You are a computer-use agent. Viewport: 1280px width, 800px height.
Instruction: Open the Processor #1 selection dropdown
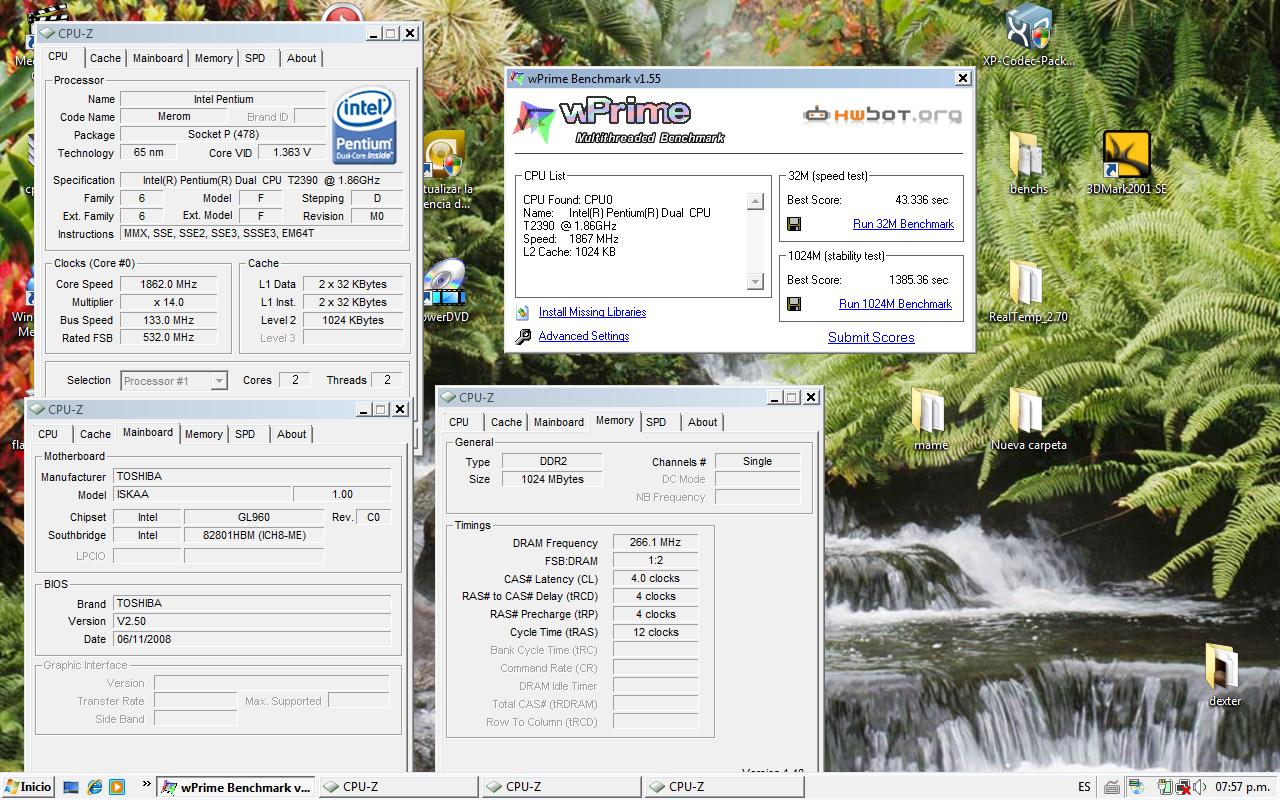tap(174, 381)
